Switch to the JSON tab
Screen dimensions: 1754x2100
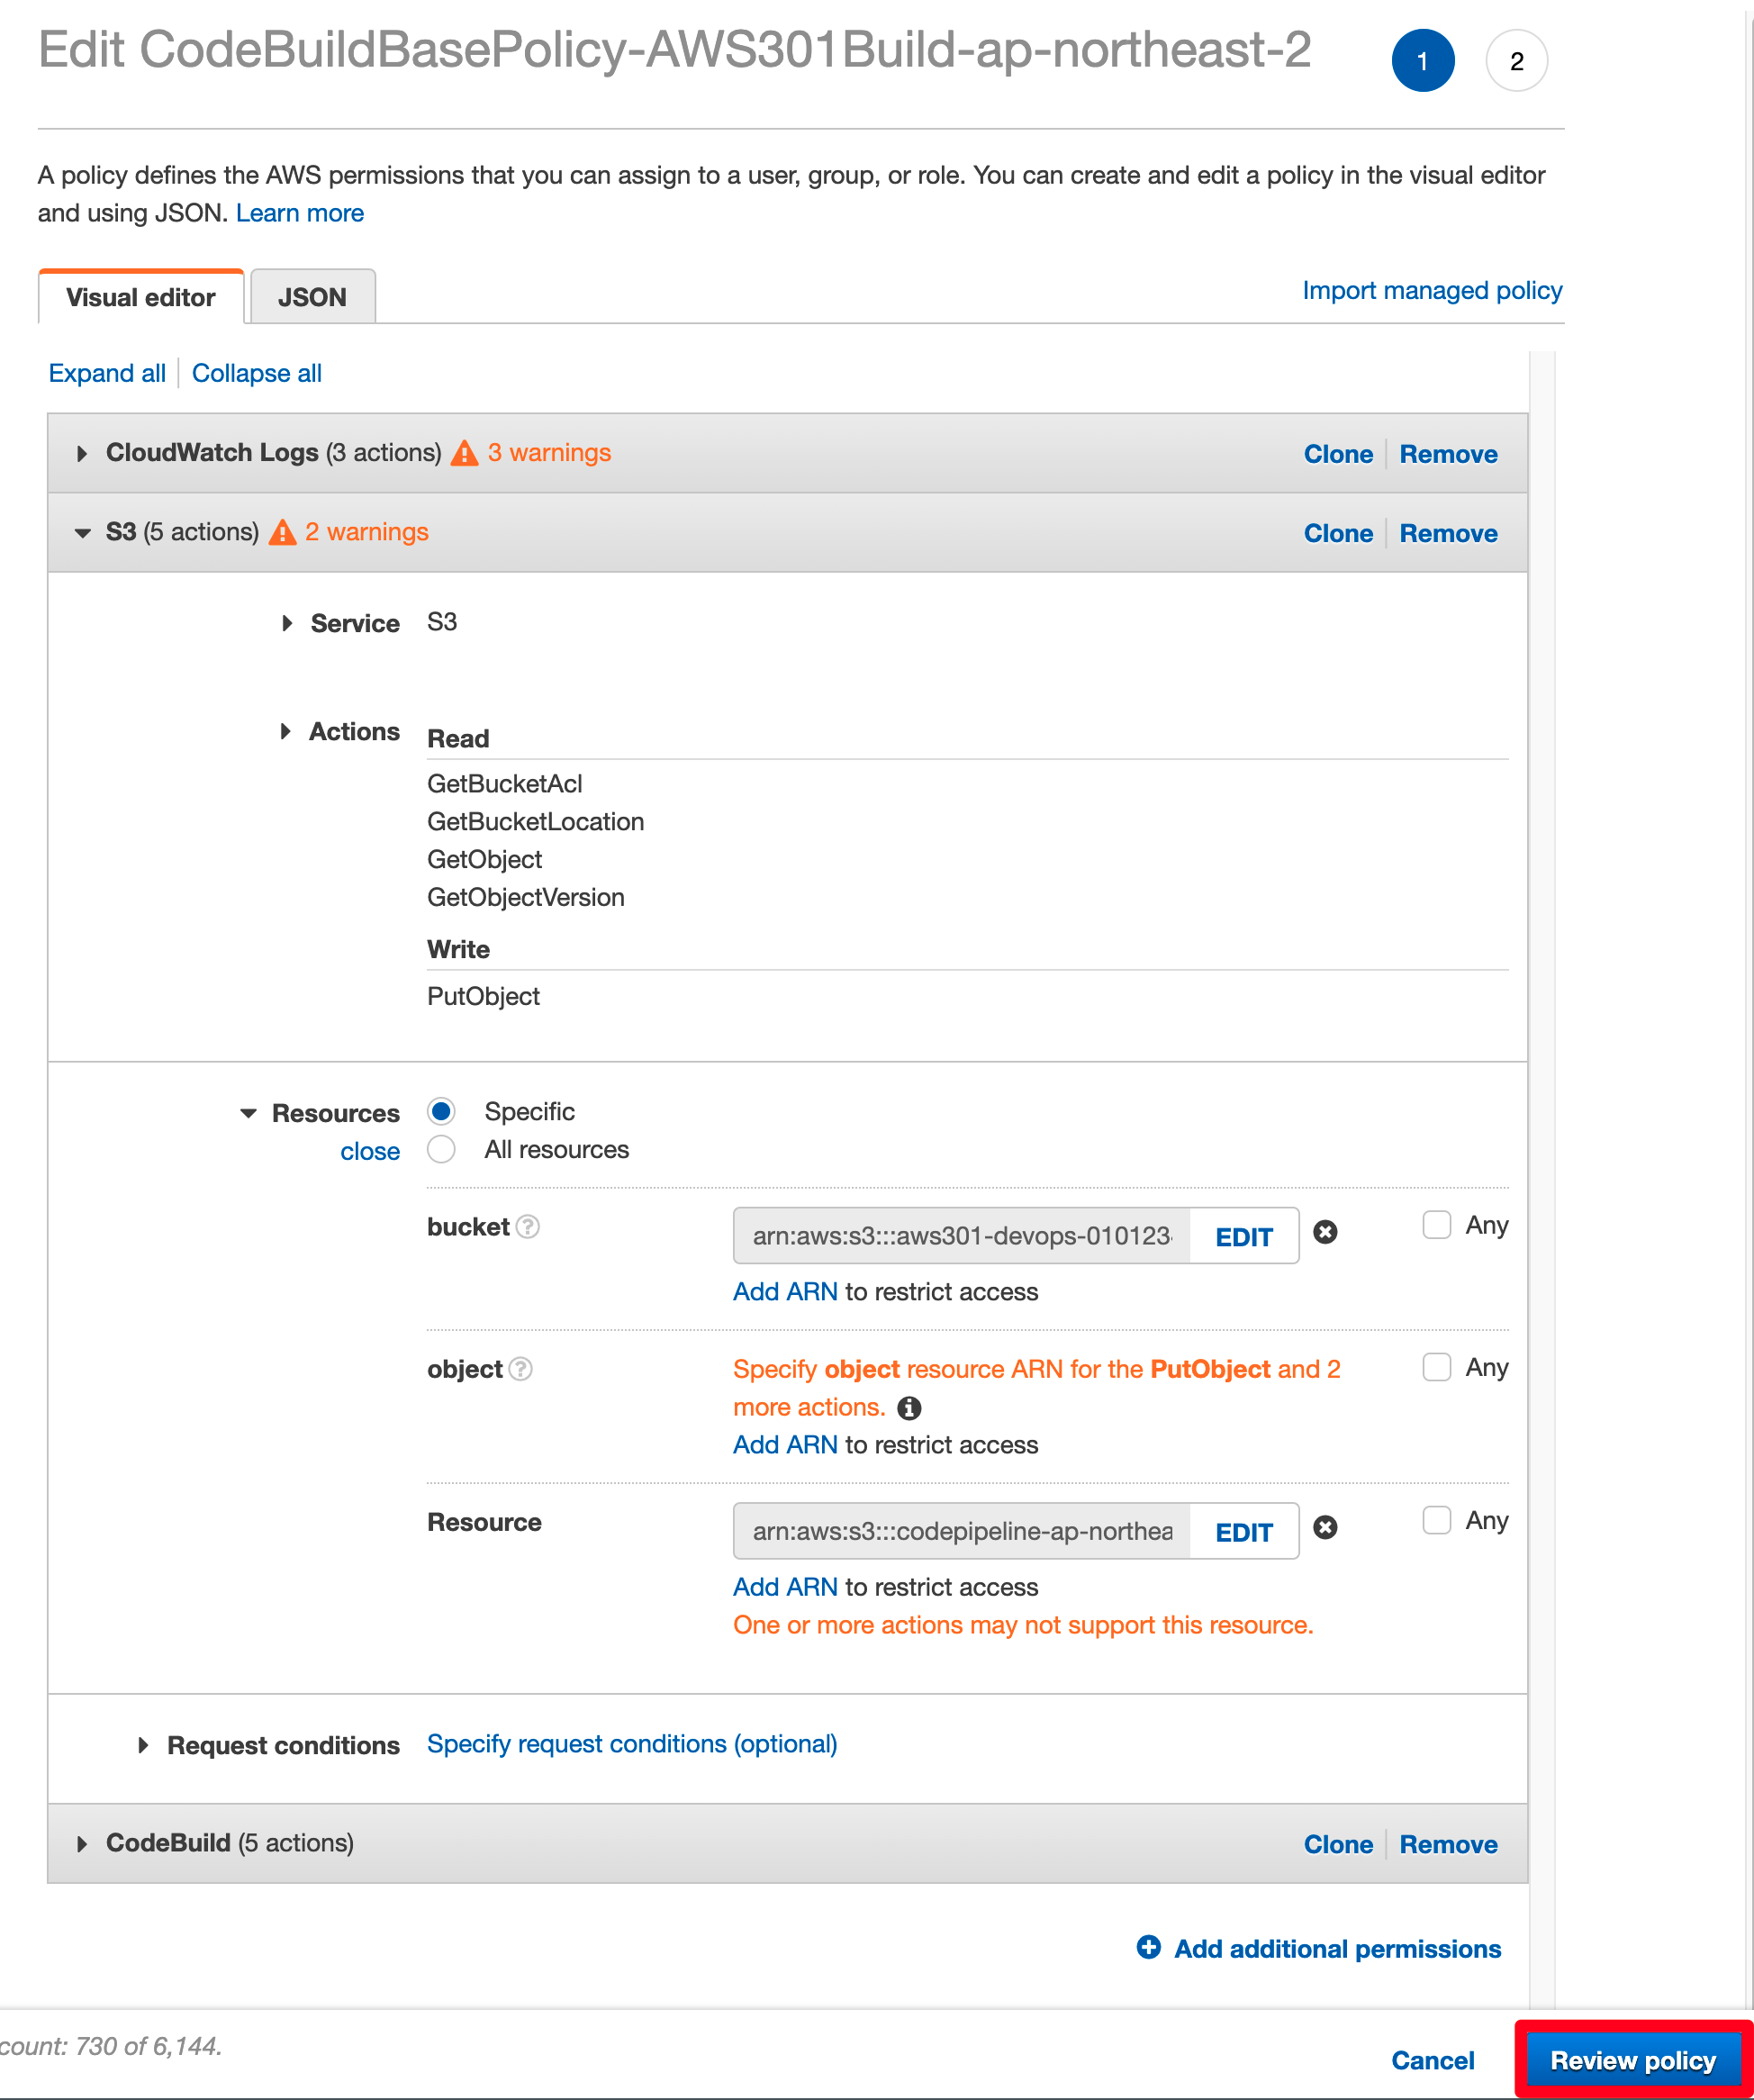click(312, 297)
